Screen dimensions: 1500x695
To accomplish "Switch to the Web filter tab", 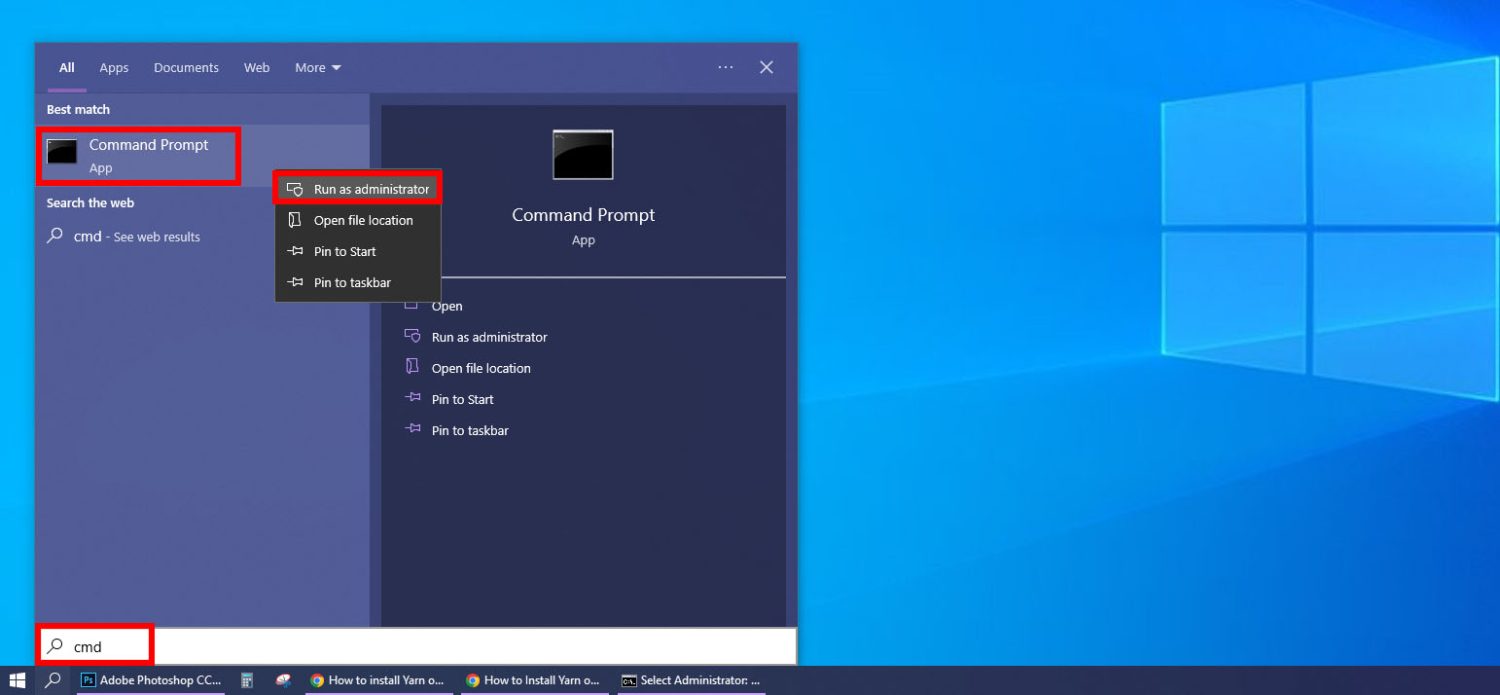I will pos(256,67).
